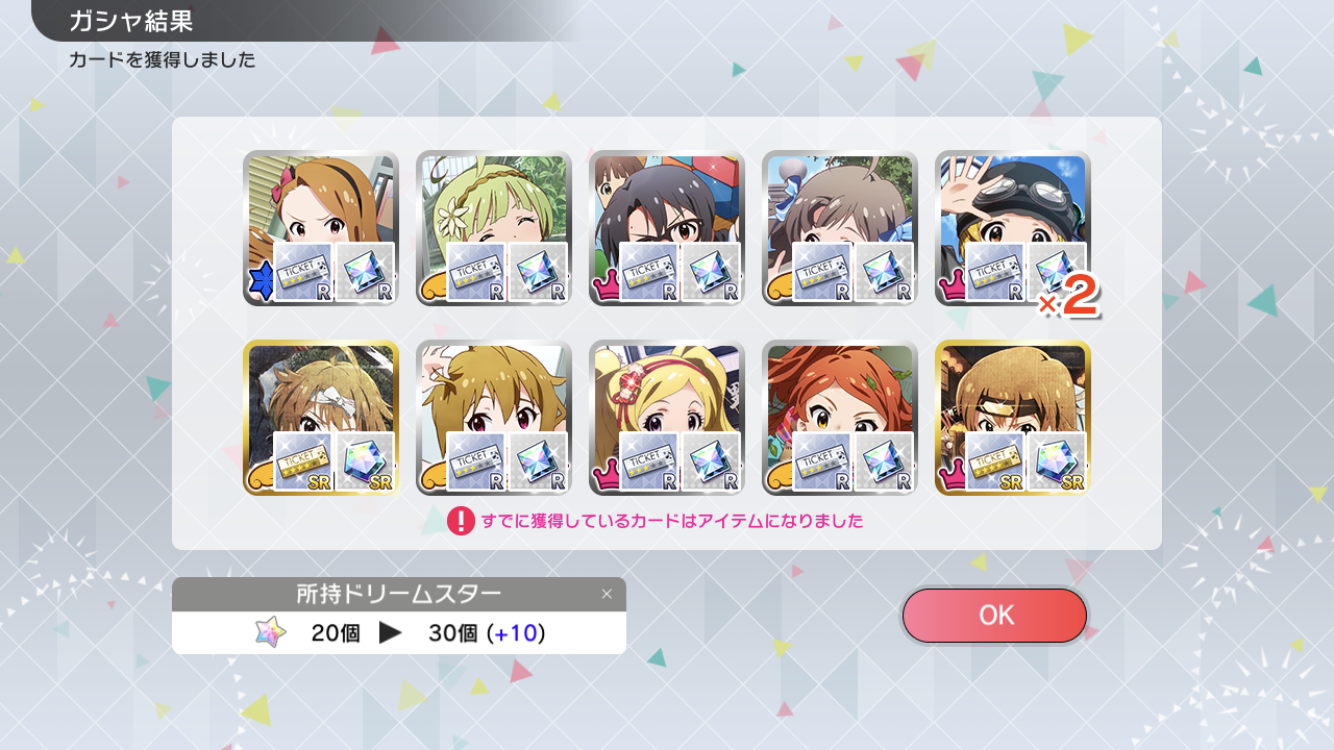This screenshot has width=1334, height=750.
Task: Tap the OK button
Action: [994, 615]
